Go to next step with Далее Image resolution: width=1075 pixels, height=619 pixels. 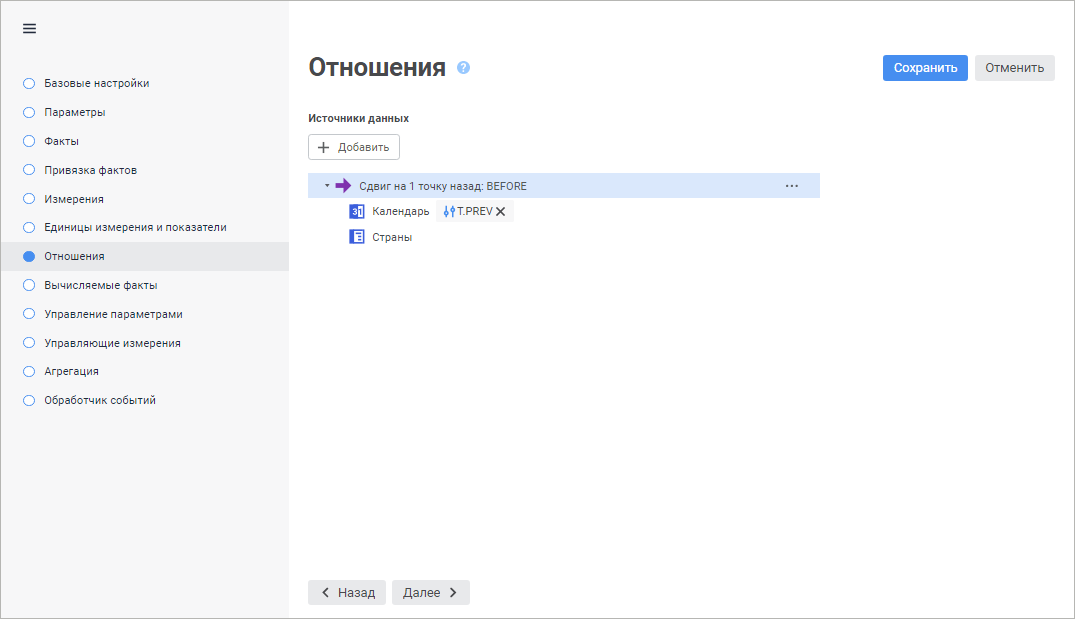[430, 593]
